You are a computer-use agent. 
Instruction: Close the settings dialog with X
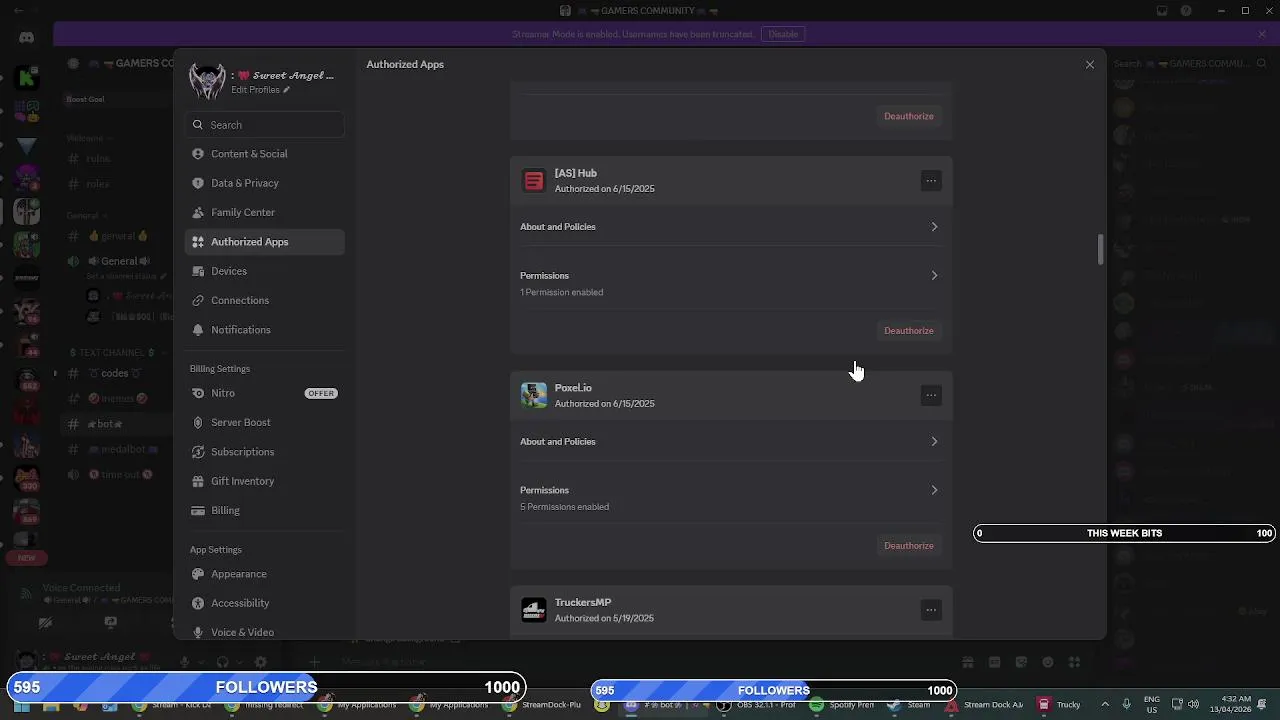tap(1090, 65)
